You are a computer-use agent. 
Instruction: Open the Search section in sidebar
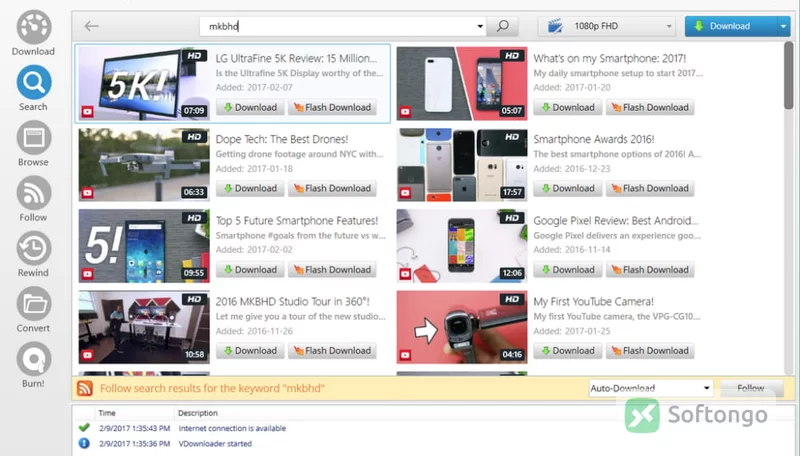[x=34, y=88]
